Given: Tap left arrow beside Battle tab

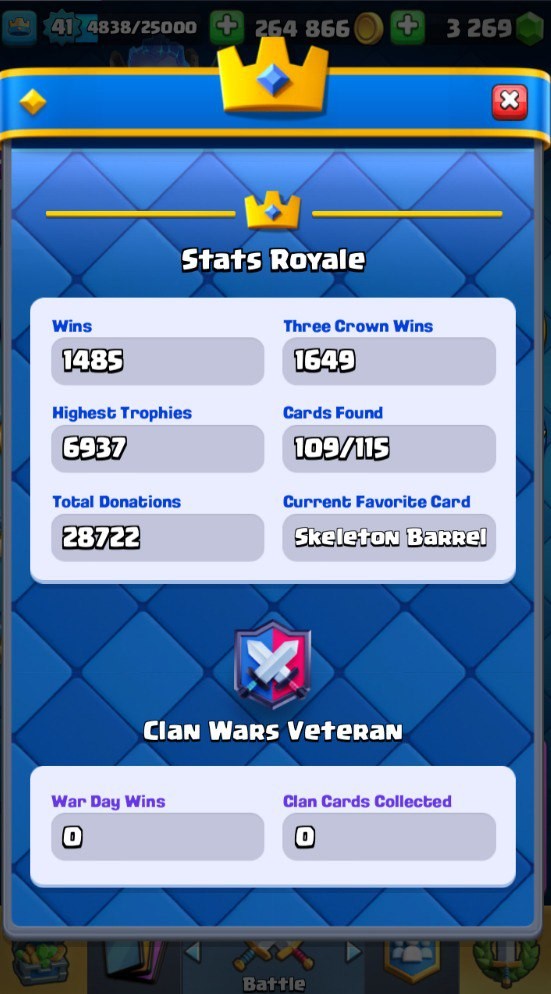Looking at the screenshot, I should pyautogui.click(x=193, y=950).
